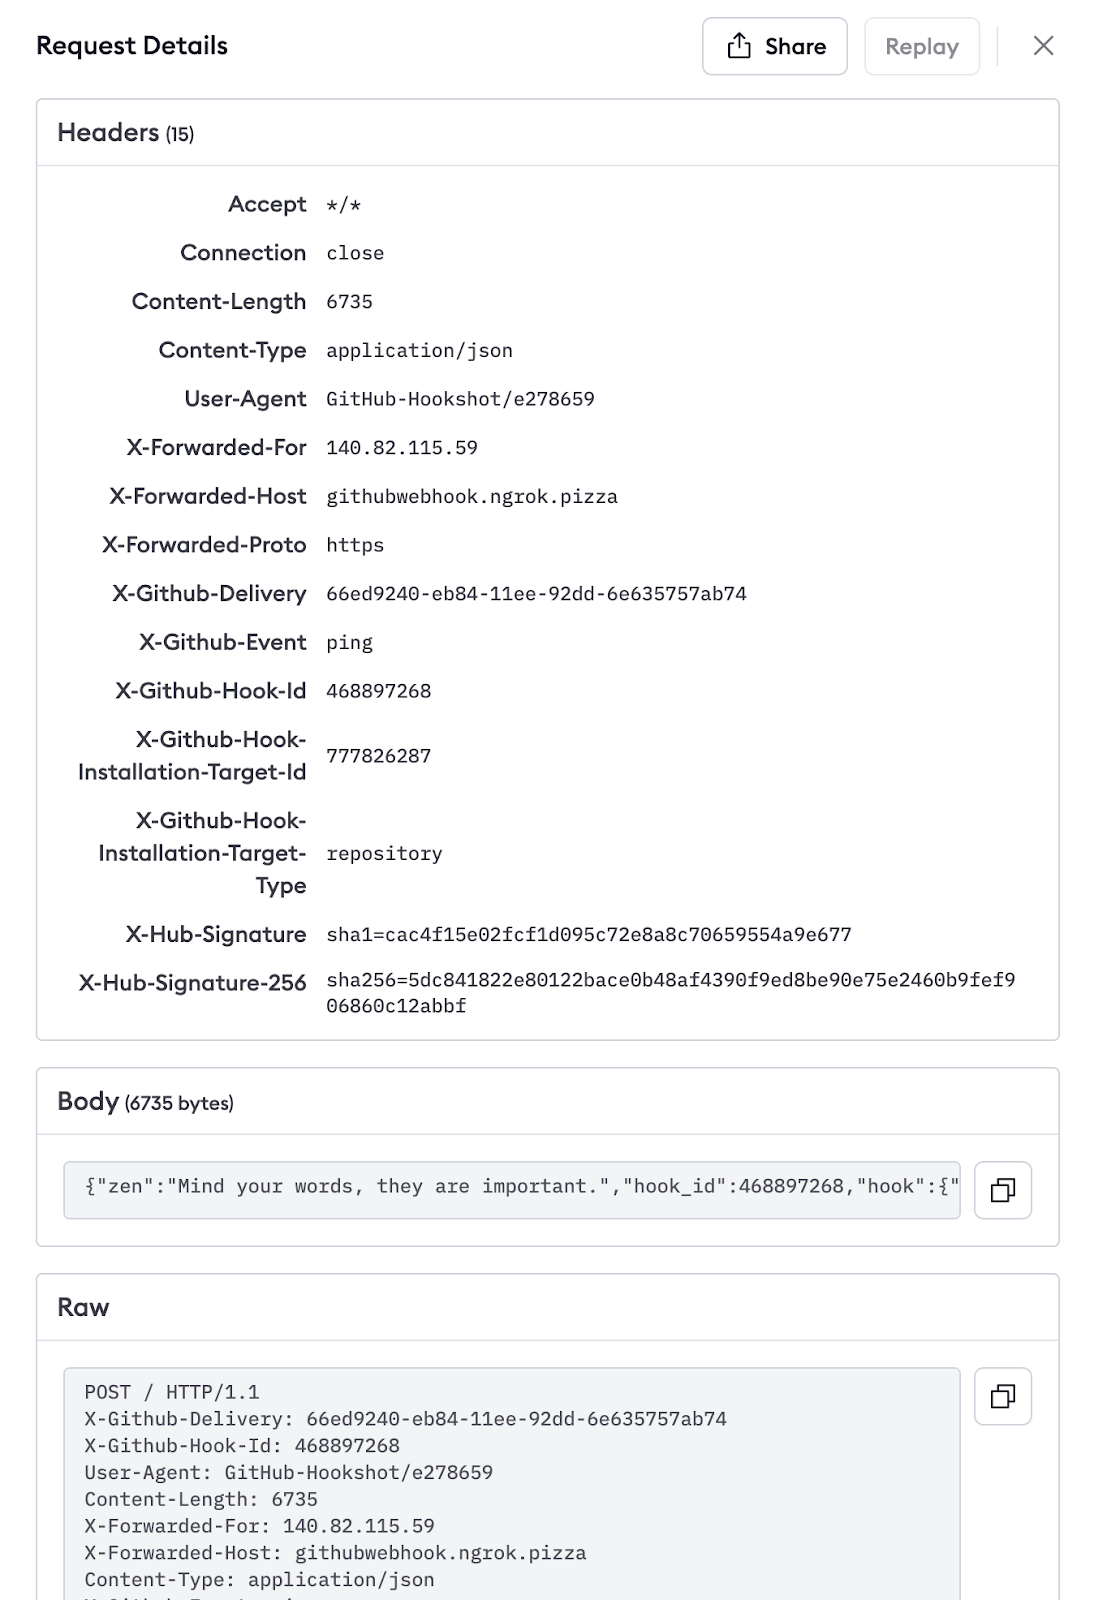Click the X-Hub-Signature-256 sha256 value
Image resolution: width=1094 pixels, height=1600 pixels.
coord(670,993)
